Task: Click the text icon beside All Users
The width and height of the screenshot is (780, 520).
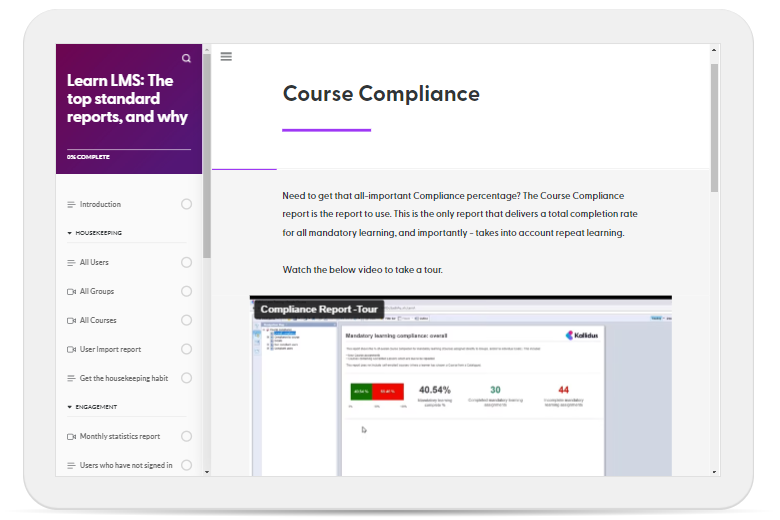Action: 71,263
